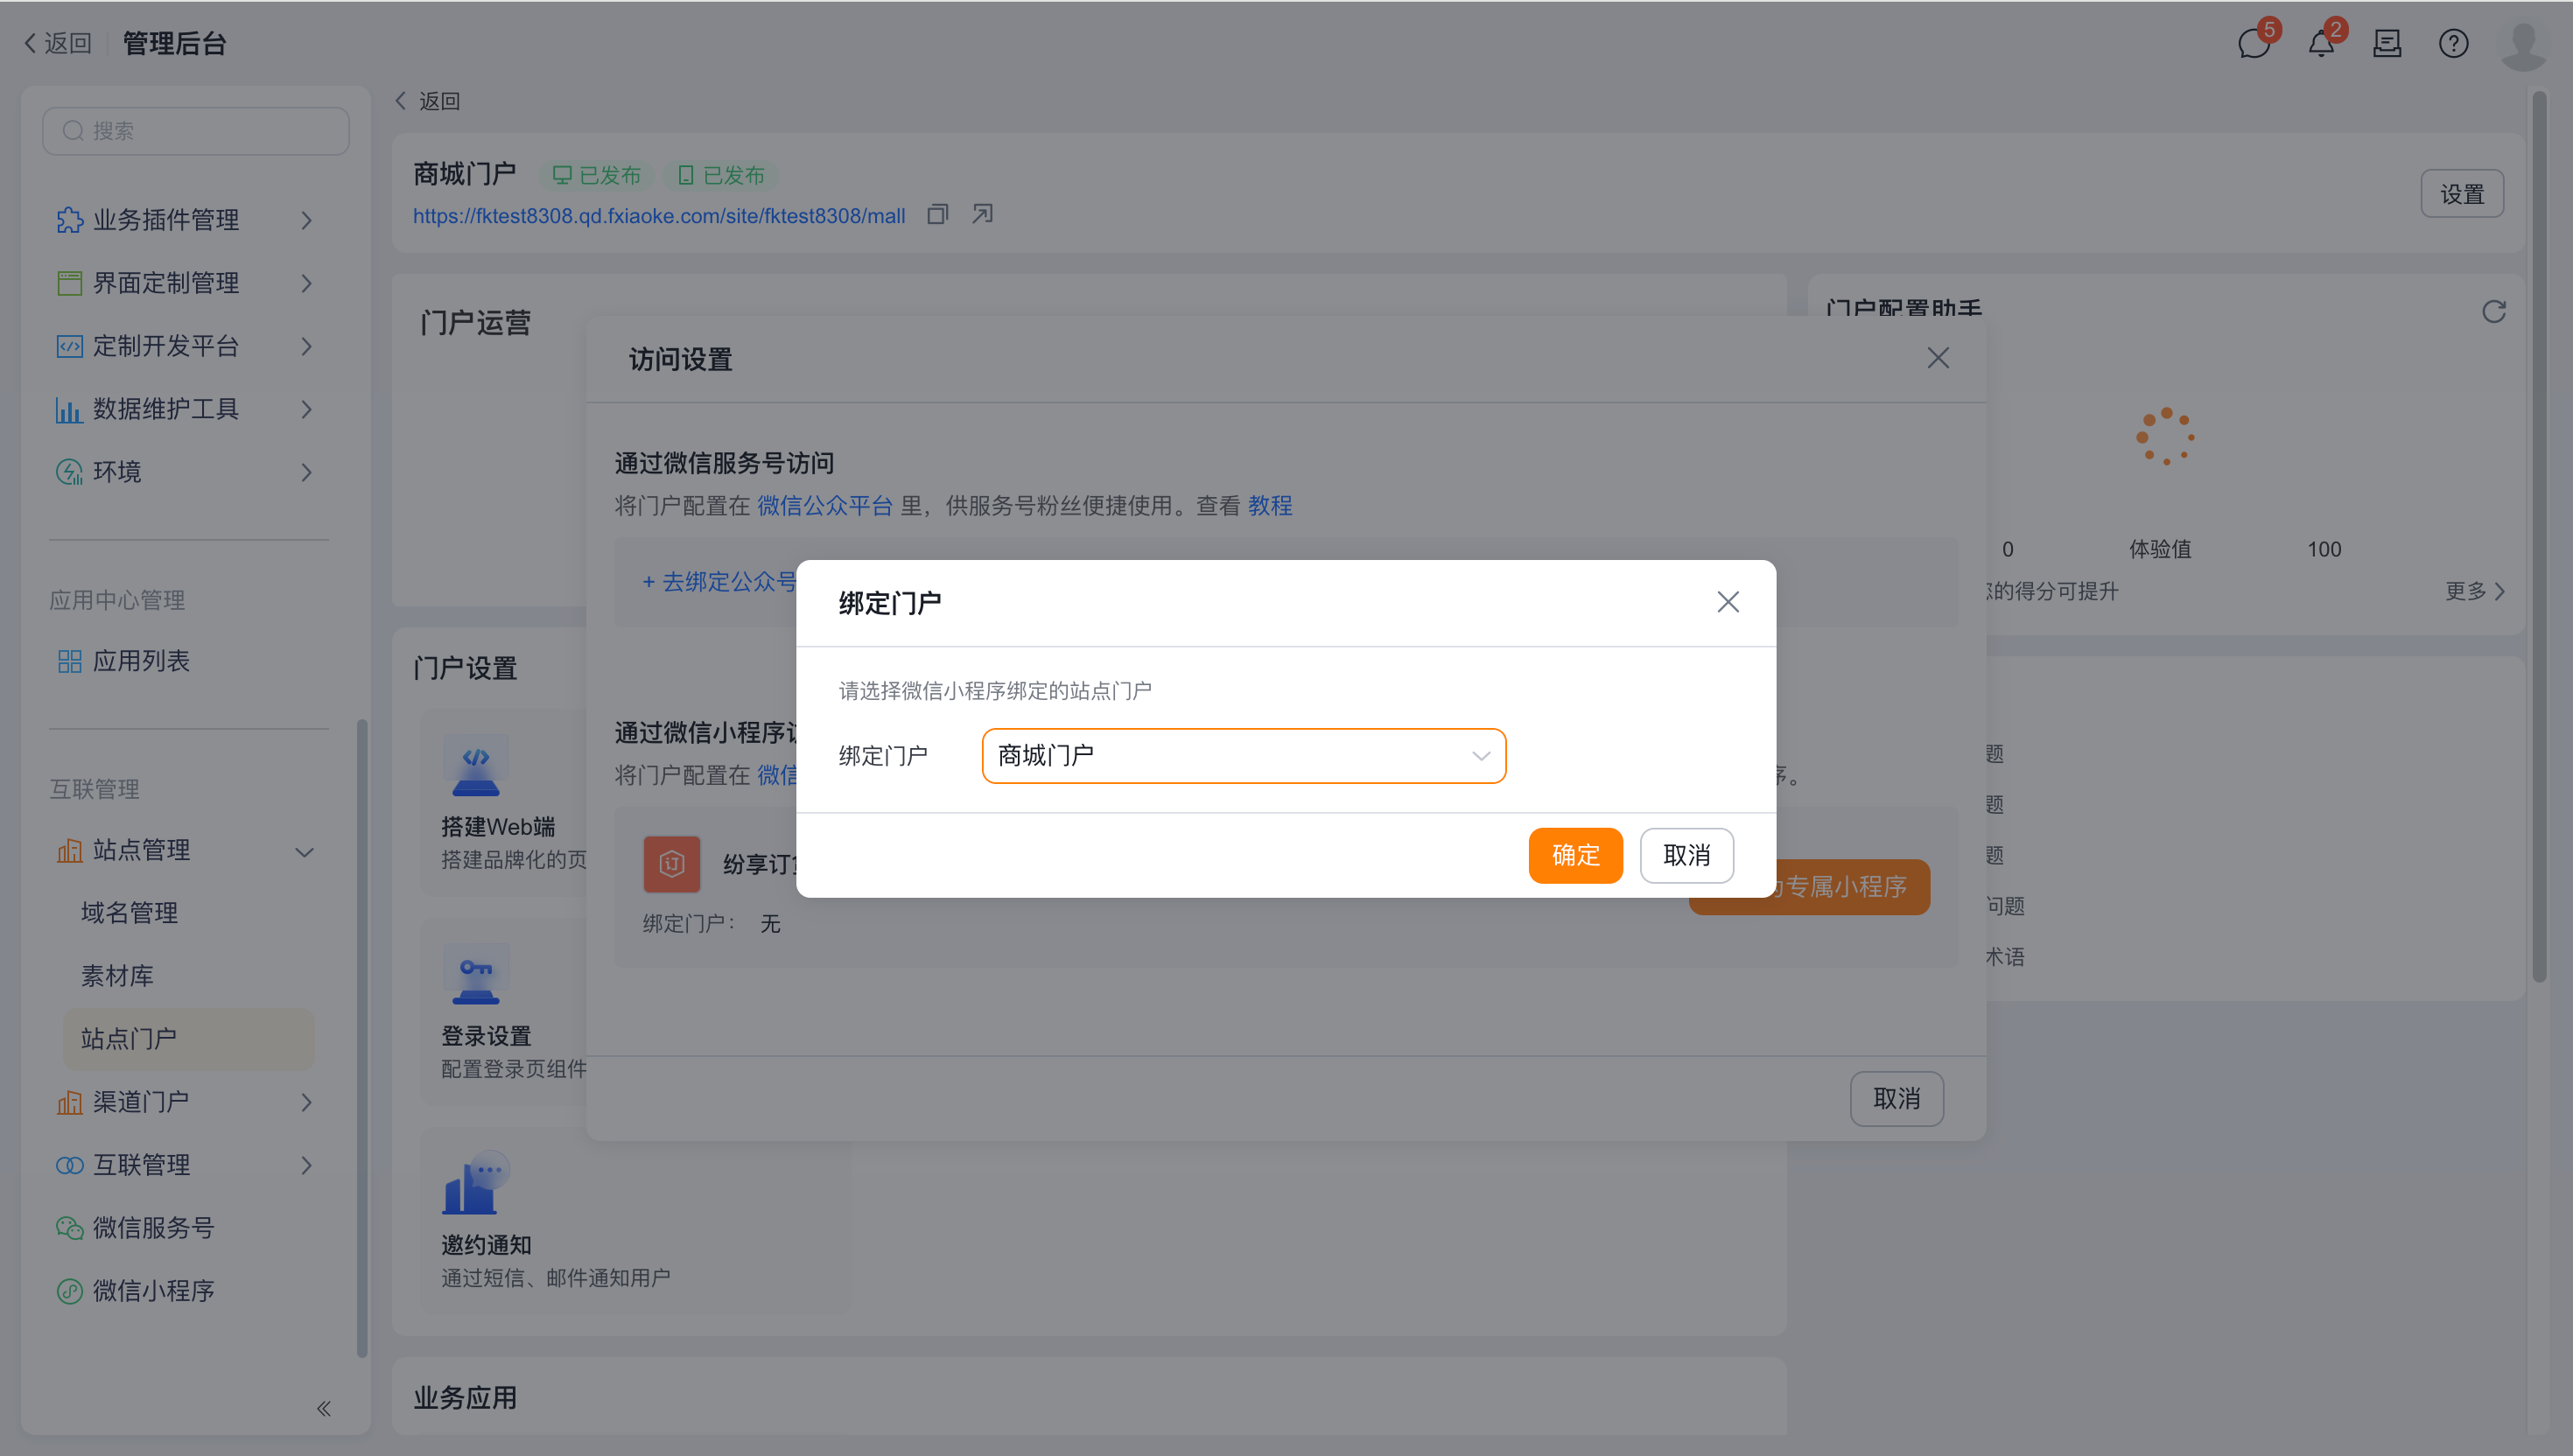Close the 绑定门户 dialog
Image resolution: width=2573 pixels, height=1456 pixels.
(x=1727, y=602)
